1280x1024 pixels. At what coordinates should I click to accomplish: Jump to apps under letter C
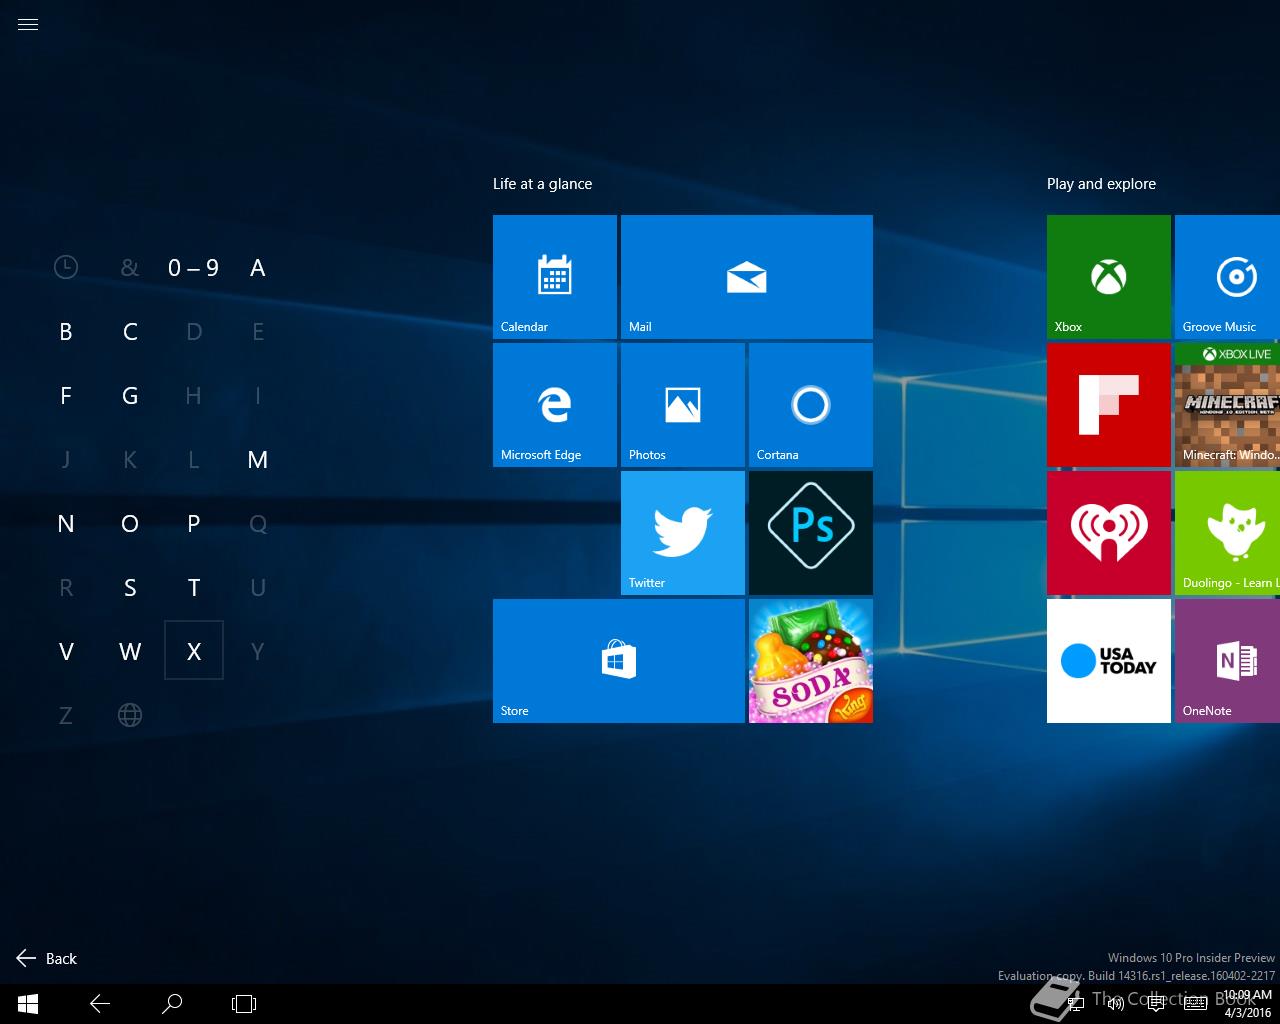tap(130, 331)
